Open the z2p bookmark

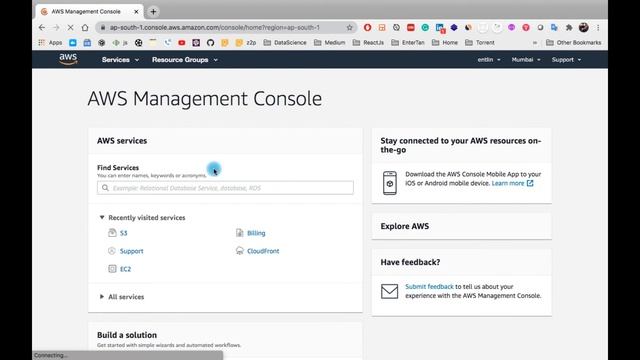point(246,42)
